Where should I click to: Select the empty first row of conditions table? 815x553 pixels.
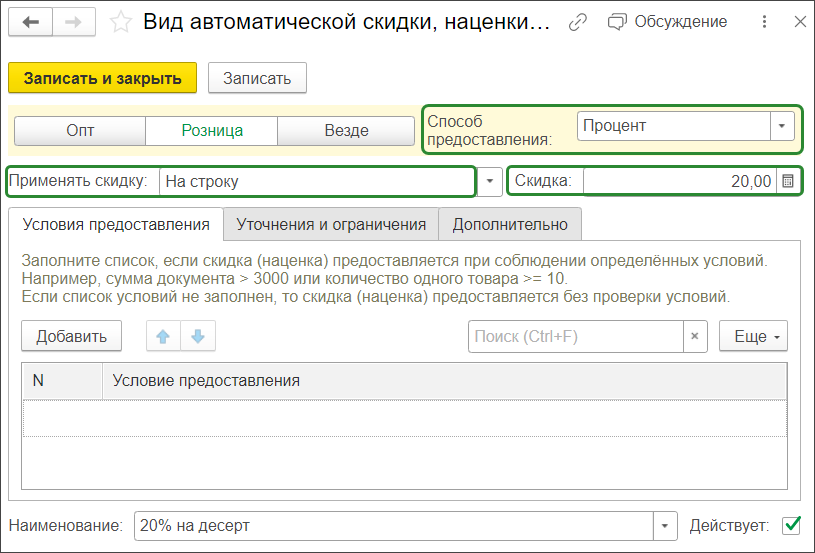[x=404, y=418]
